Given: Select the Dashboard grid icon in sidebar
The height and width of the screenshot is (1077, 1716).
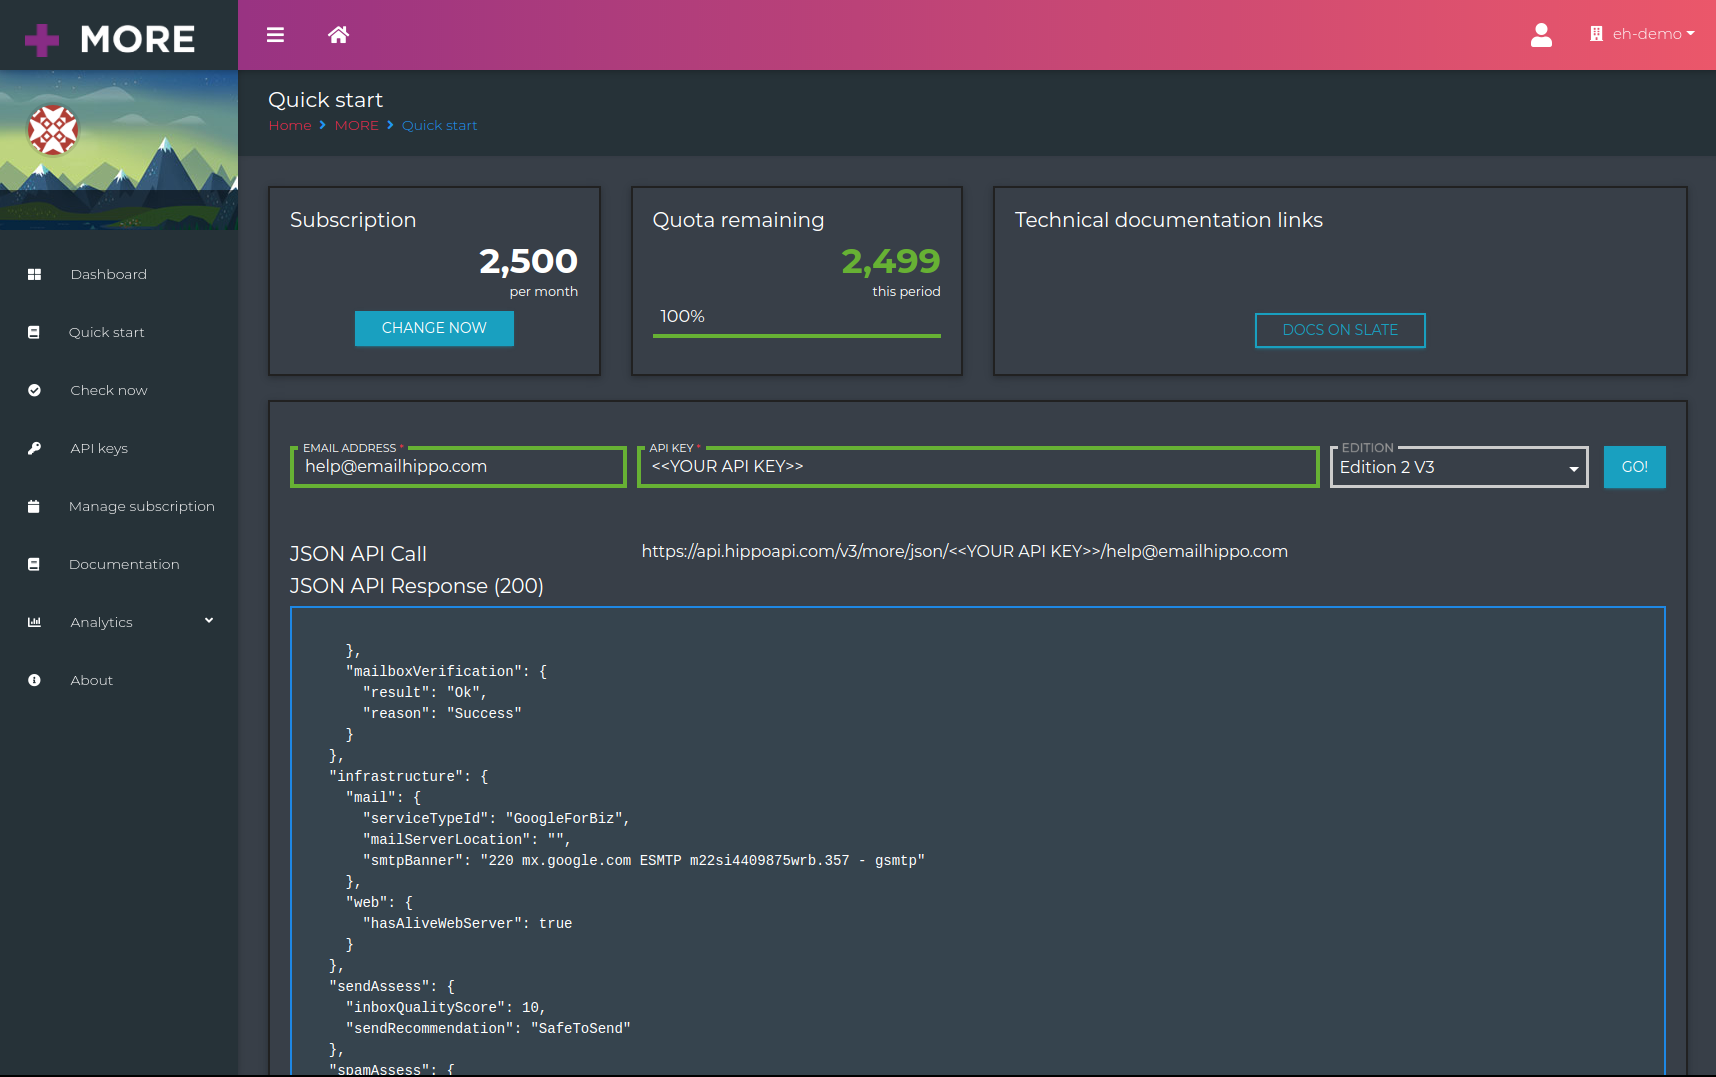Looking at the screenshot, I should coord(35,273).
